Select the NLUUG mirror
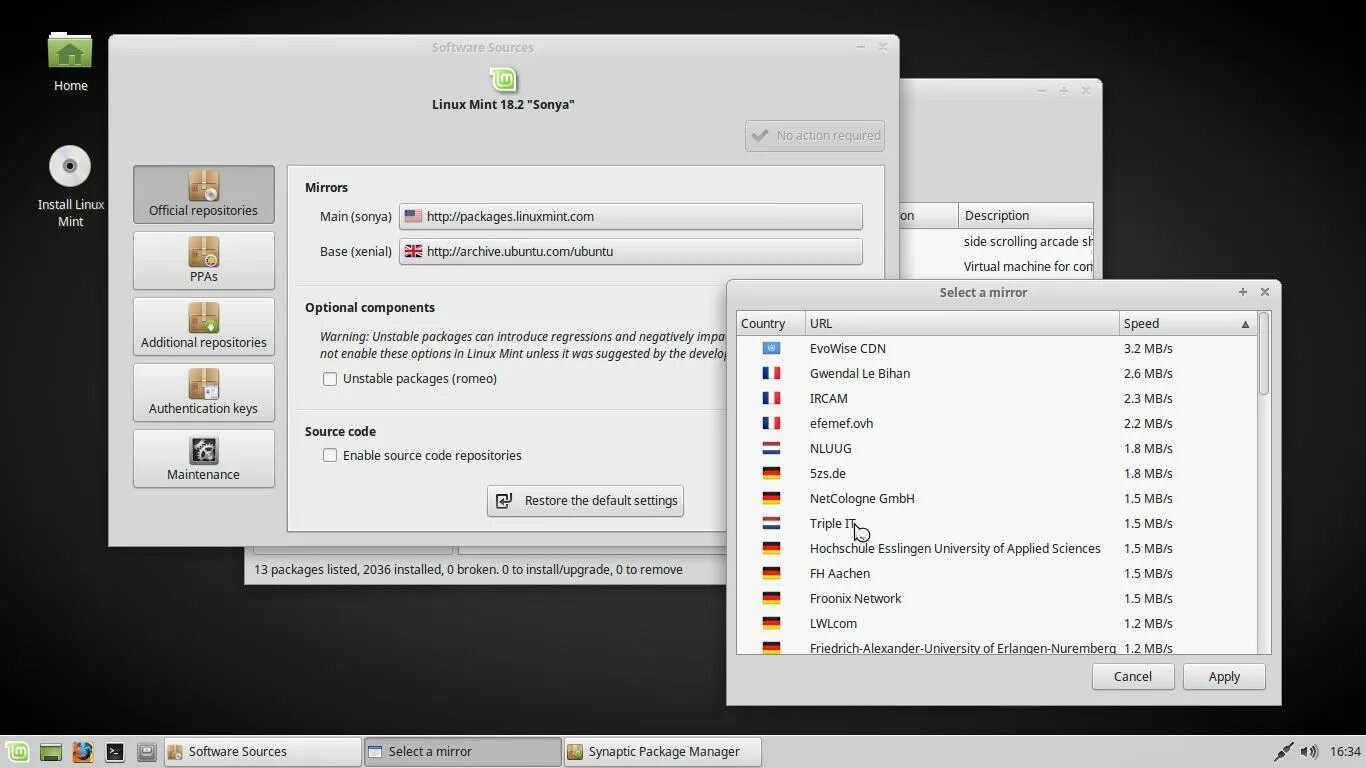The height and width of the screenshot is (768, 1366). [996, 448]
